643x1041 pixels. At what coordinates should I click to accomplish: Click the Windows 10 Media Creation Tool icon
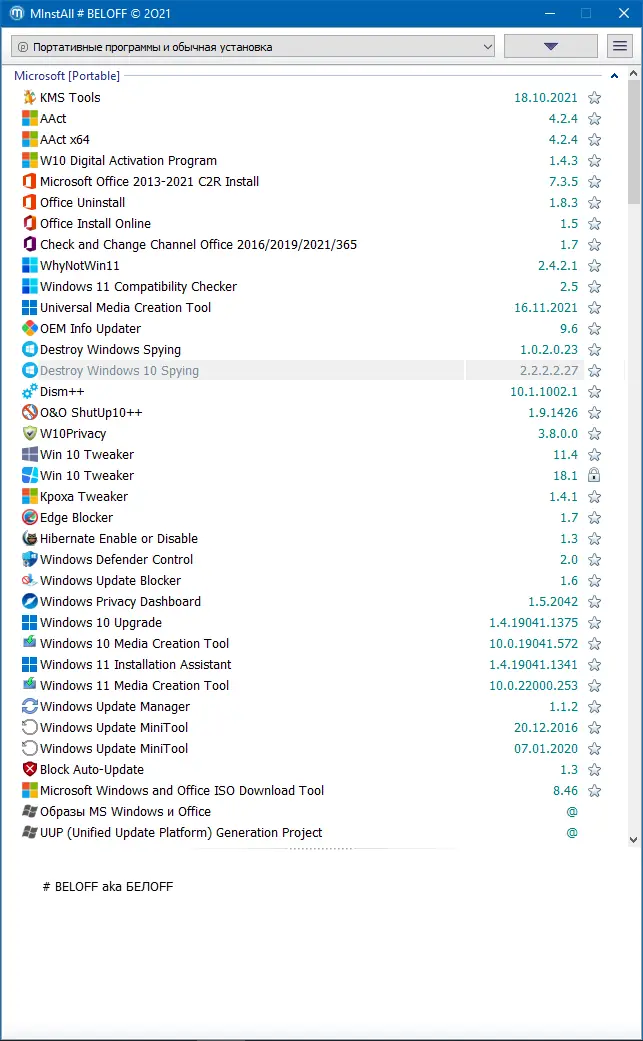pos(29,644)
